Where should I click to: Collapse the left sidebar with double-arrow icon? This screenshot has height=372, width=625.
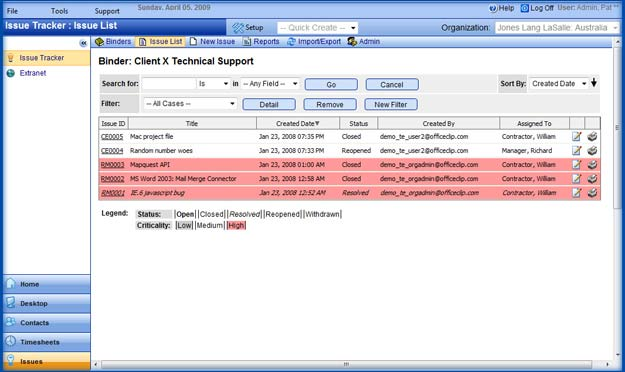coord(83,43)
